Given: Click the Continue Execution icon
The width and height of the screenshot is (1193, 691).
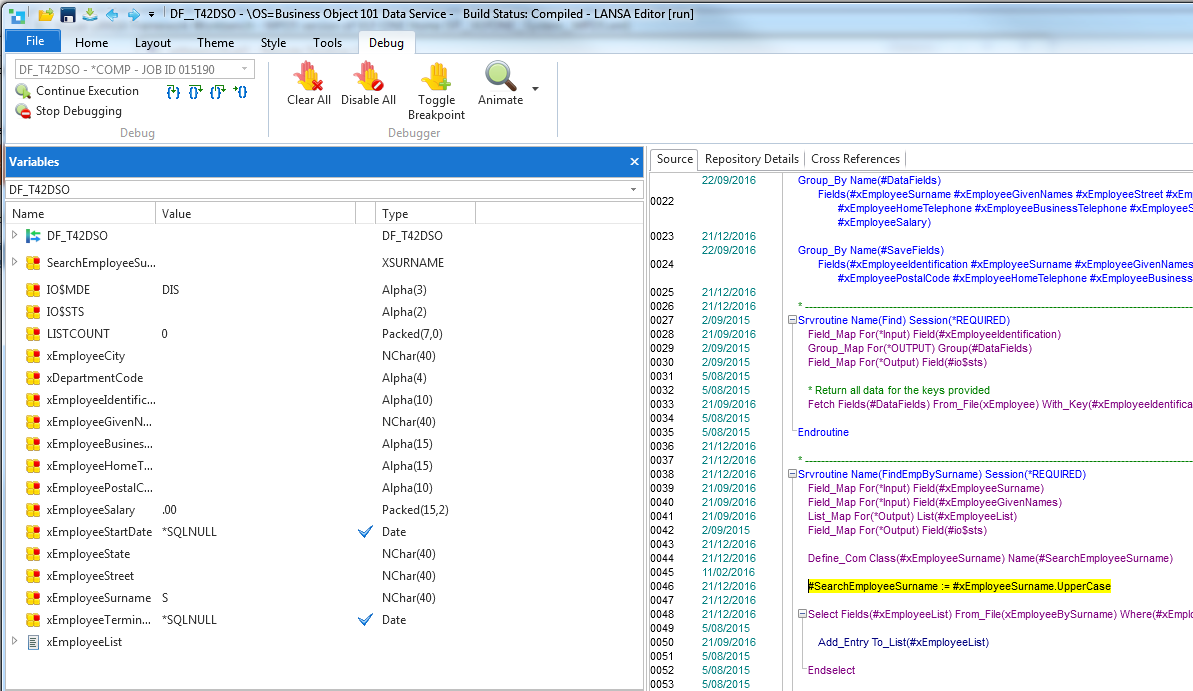Looking at the screenshot, I should point(23,91).
